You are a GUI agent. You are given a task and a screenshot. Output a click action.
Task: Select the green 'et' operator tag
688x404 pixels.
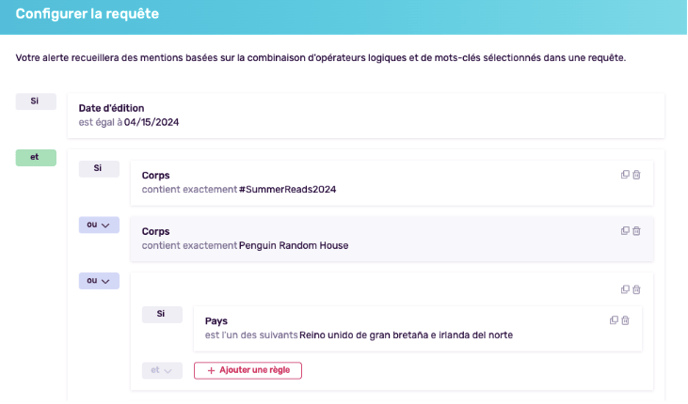(x=36, y=157)
